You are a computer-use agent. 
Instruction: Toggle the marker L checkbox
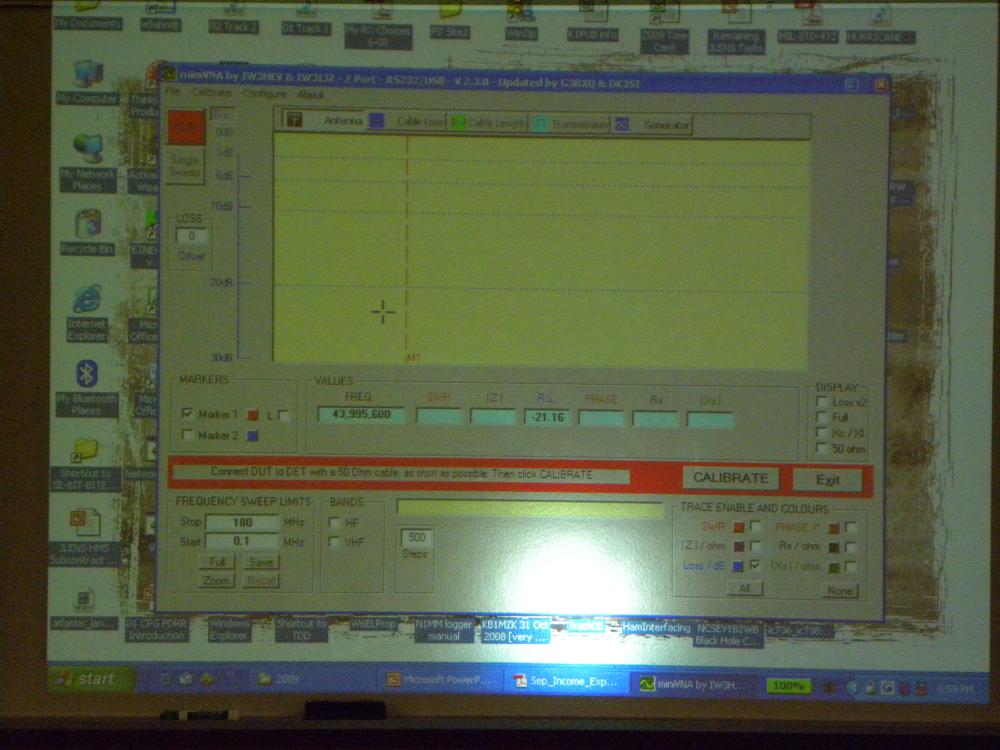pos(284,415)
